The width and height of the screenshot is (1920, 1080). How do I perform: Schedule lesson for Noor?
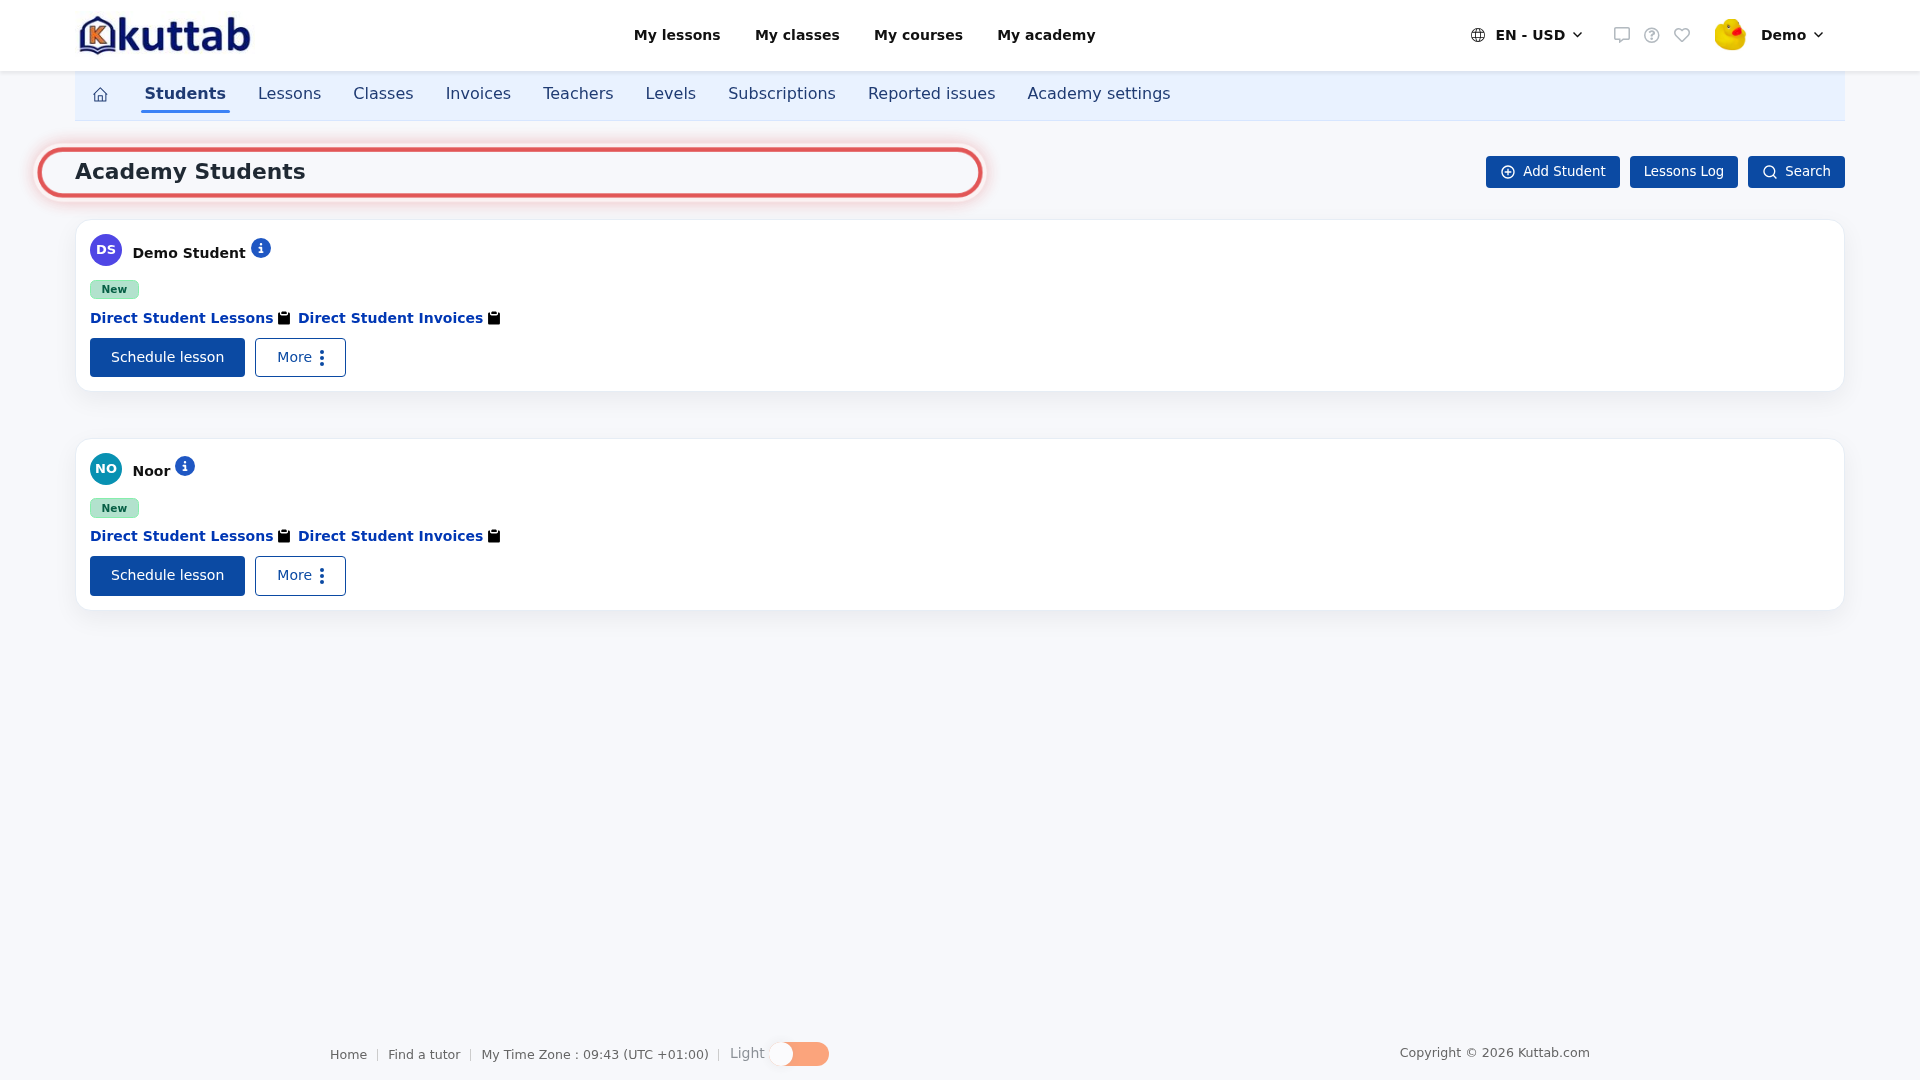[167, 576]
